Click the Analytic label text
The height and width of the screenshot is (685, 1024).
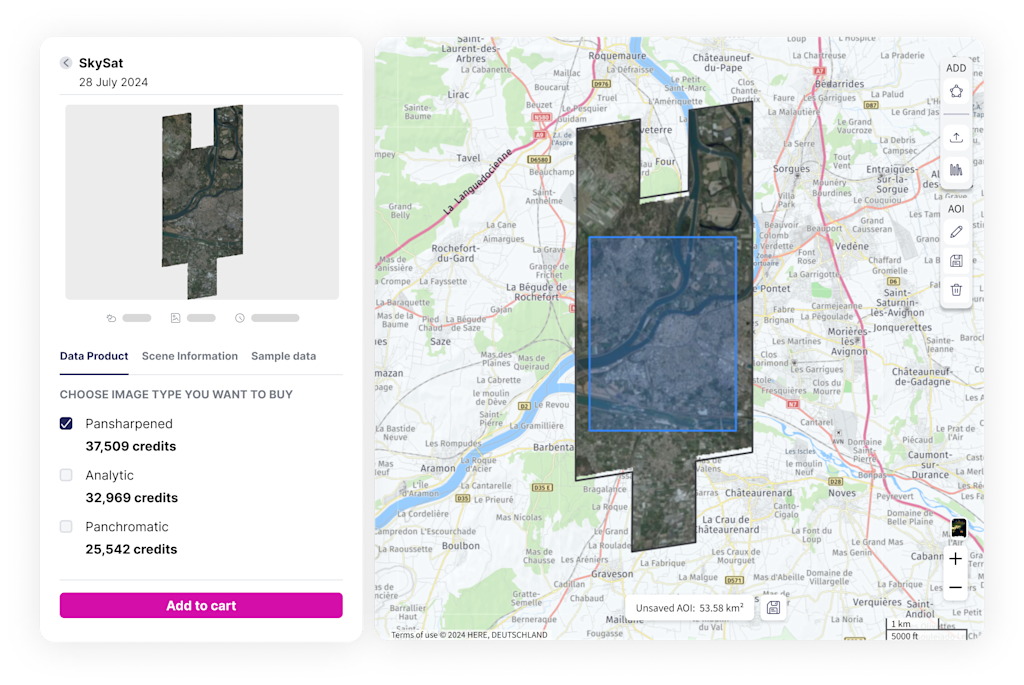click(110, 475)
